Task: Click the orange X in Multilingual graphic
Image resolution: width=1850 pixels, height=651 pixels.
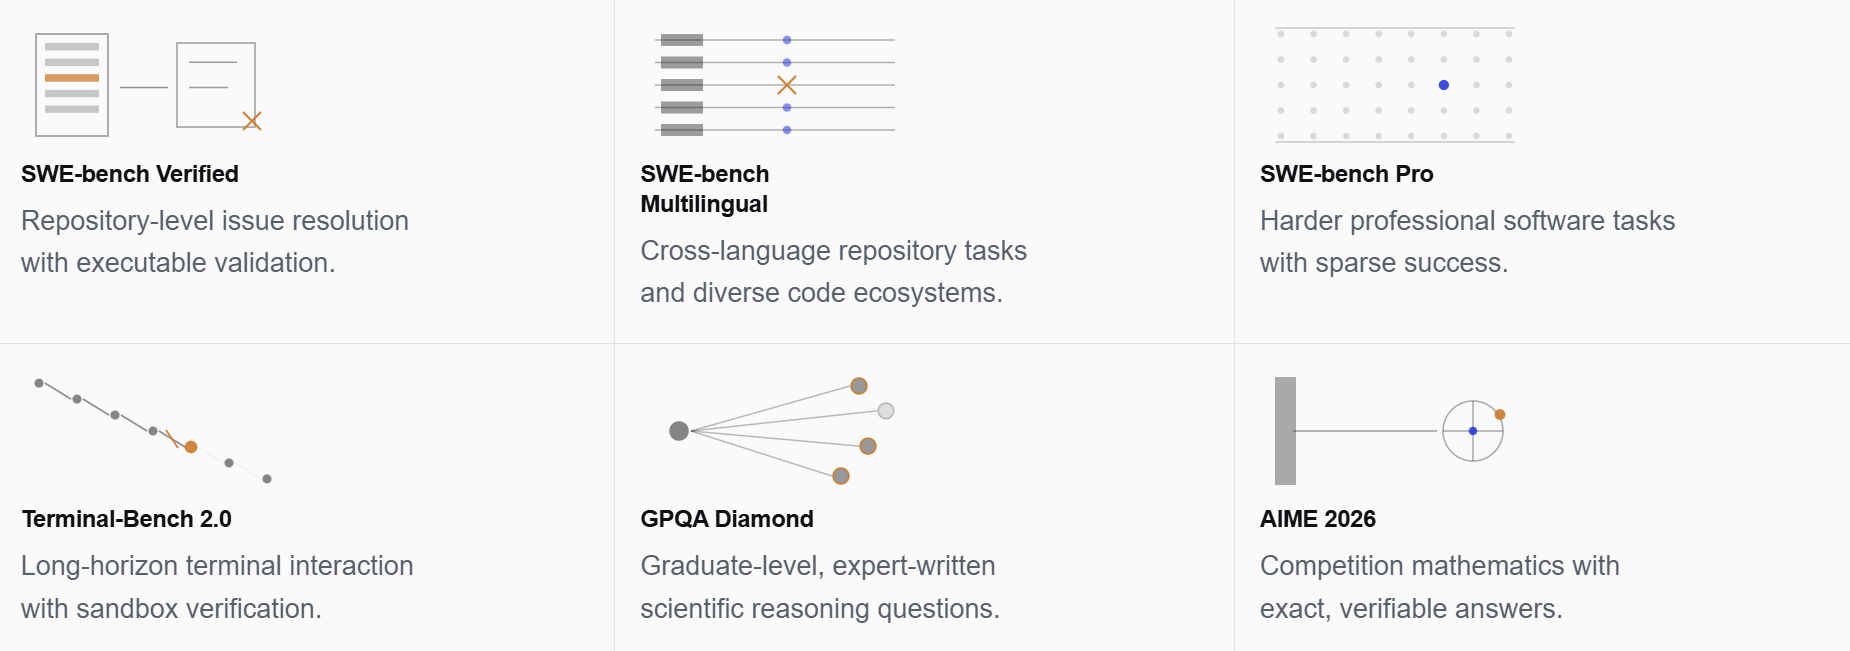Action: tap(787, 85)
